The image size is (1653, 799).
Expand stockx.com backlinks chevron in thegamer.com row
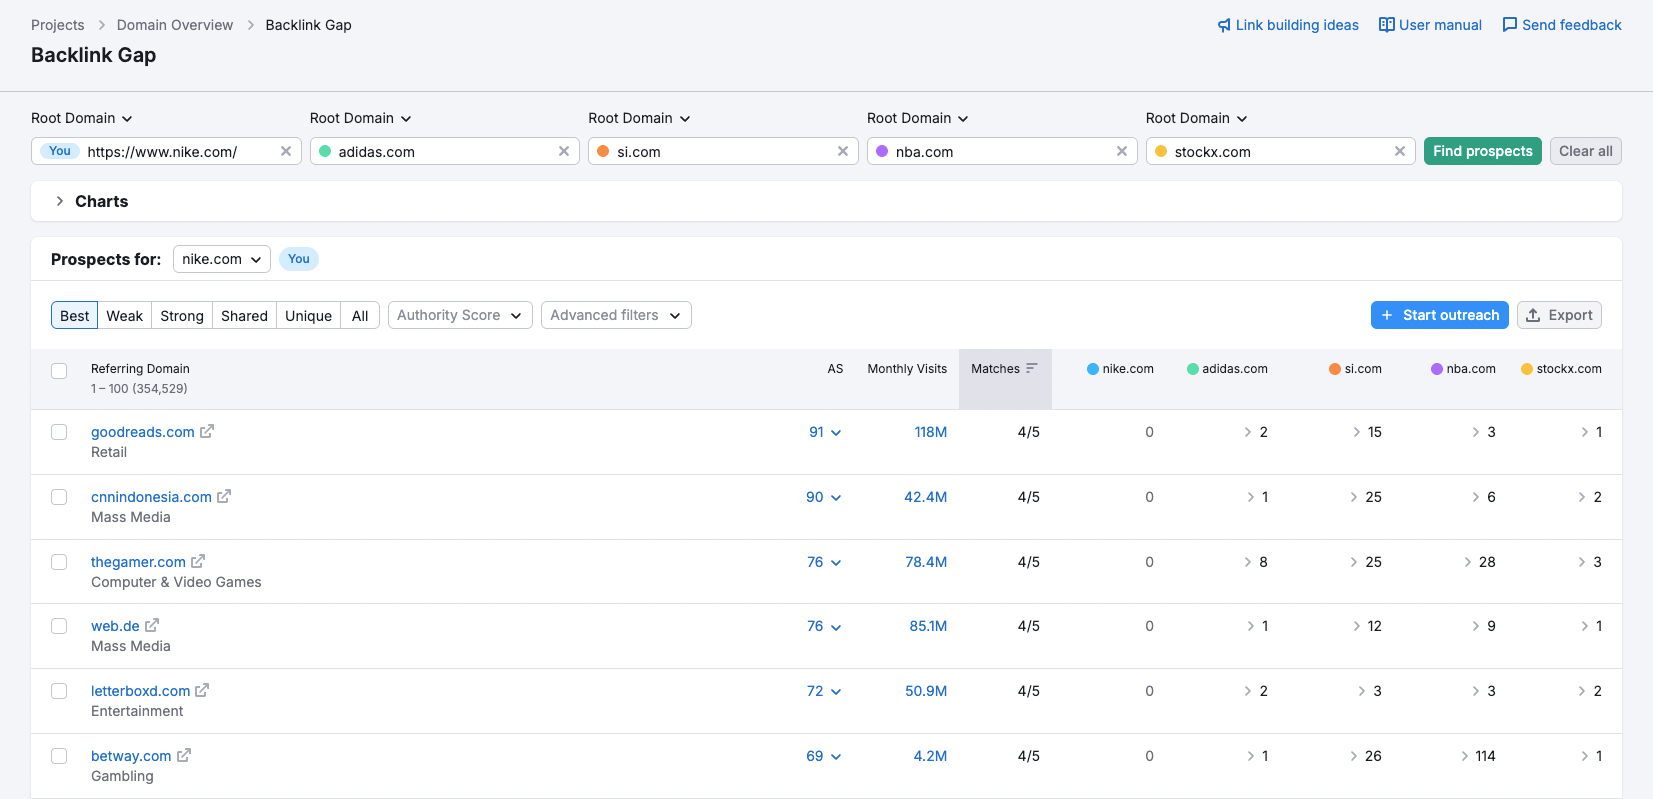coord(1582,562)
